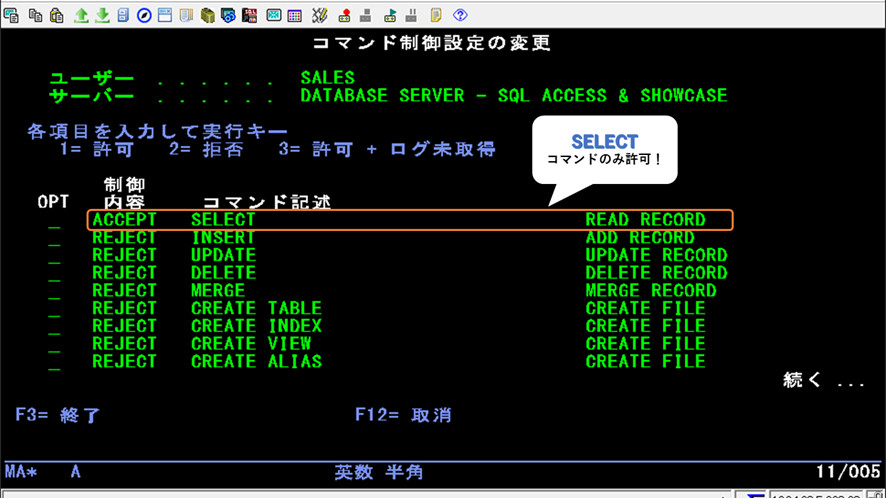886x498 pixels.
Task: Click the green download arrow Receive File icon
Action: click(x=101, y=15)
